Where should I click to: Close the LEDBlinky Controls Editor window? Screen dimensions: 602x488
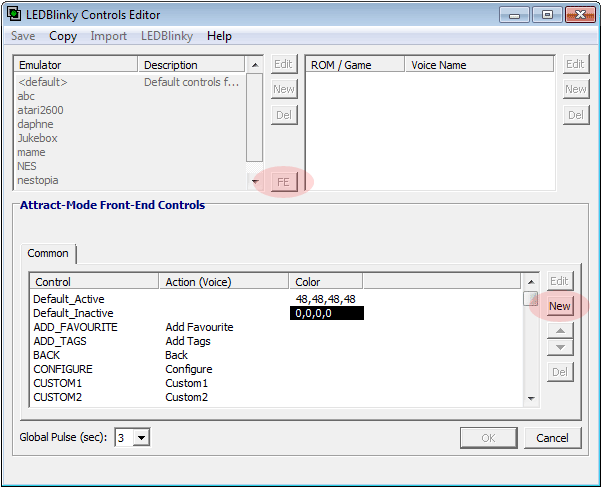580,15
